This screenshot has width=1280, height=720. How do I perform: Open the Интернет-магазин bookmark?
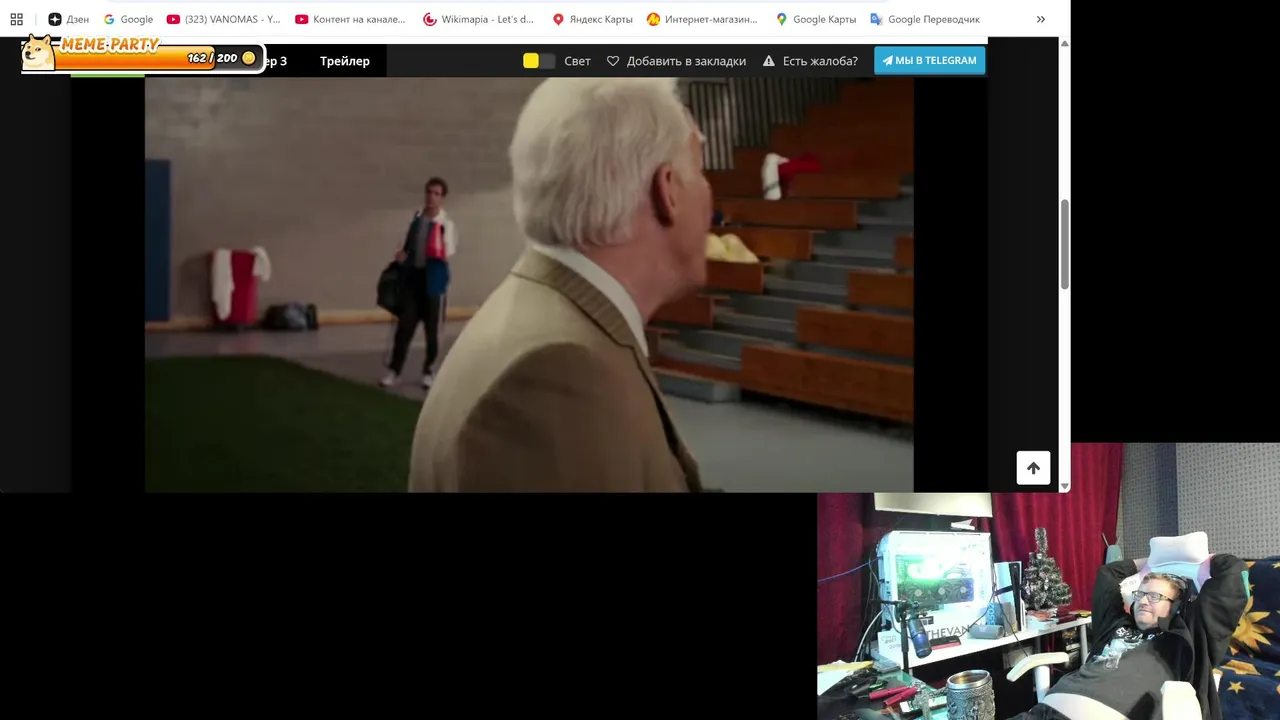[702, 19]
